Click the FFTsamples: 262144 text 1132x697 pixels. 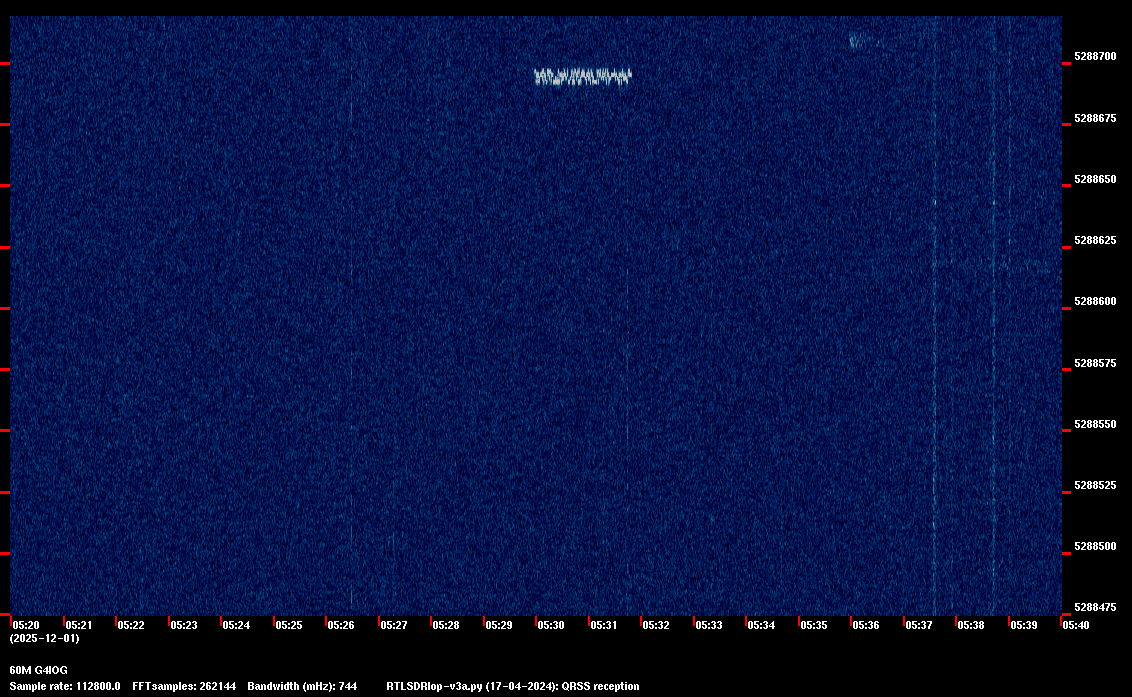coord(184,686)
